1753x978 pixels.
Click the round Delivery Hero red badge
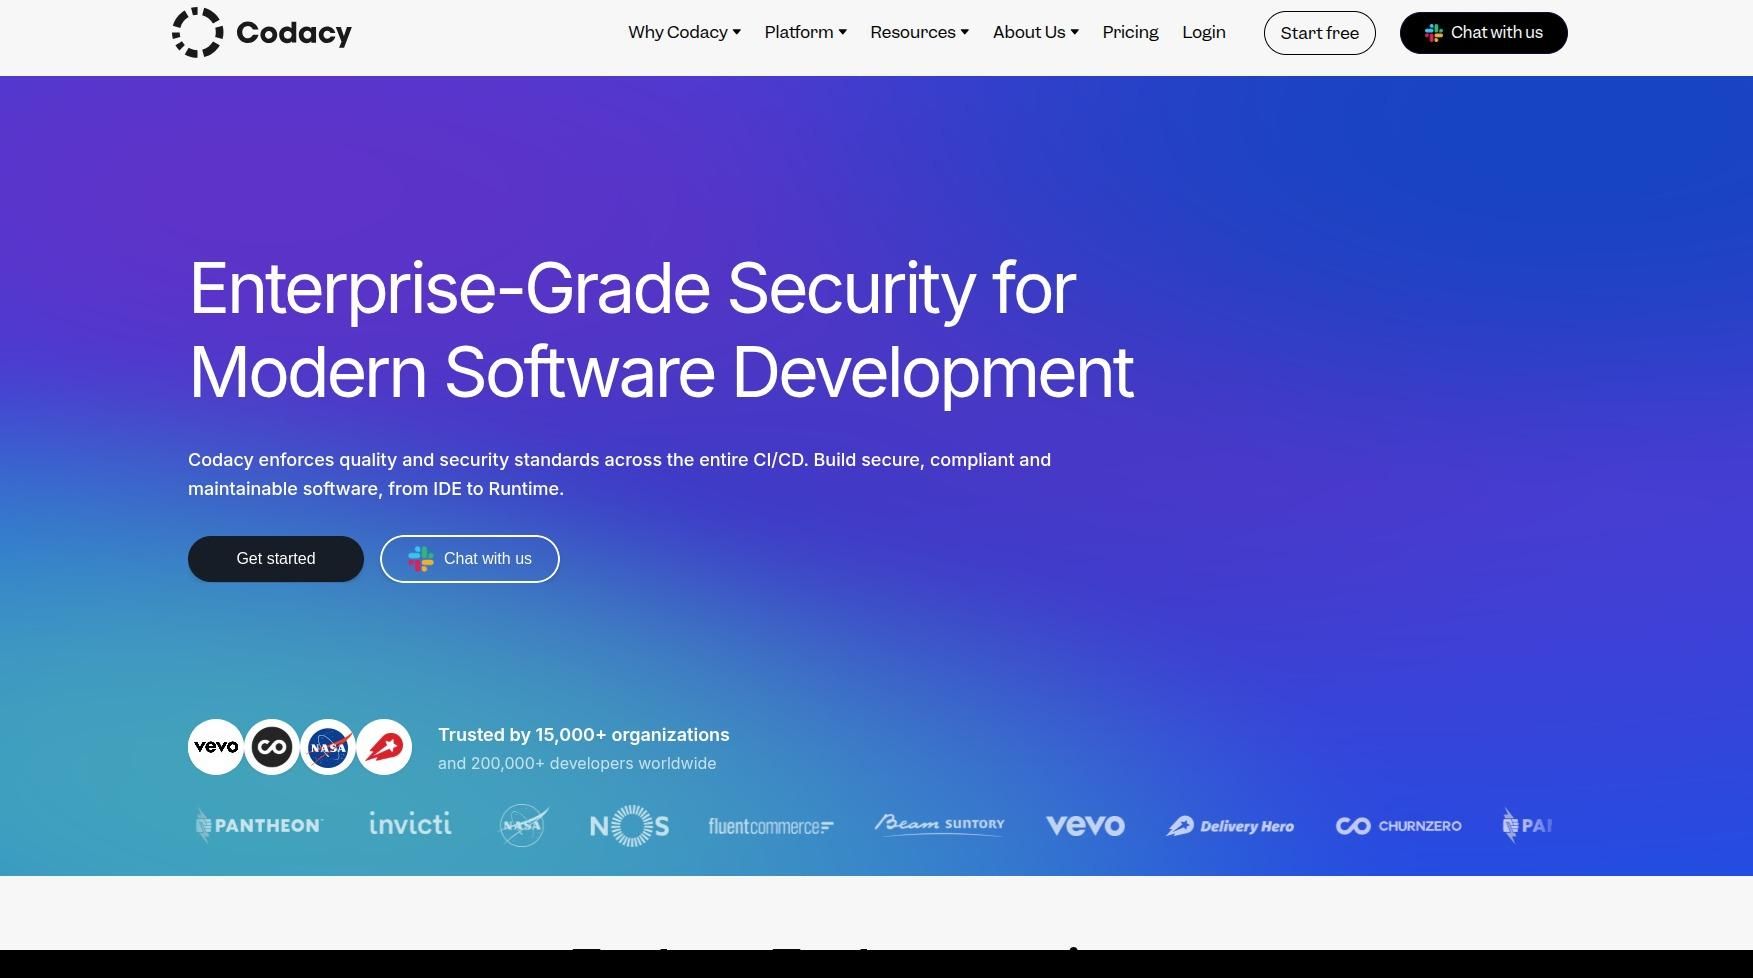pyautogui.click(x=384, y=747)
